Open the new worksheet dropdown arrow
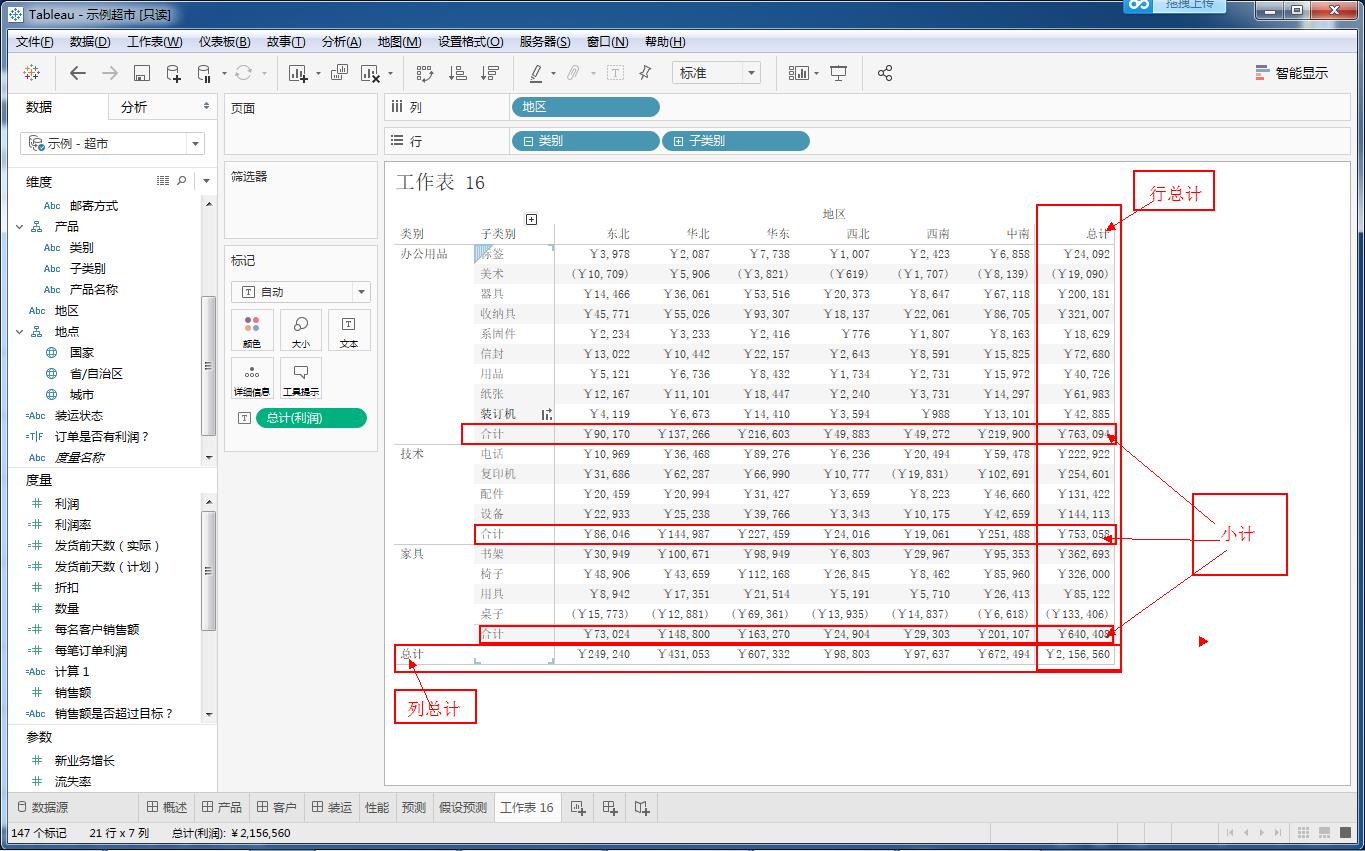 click(x=318, y=73)
